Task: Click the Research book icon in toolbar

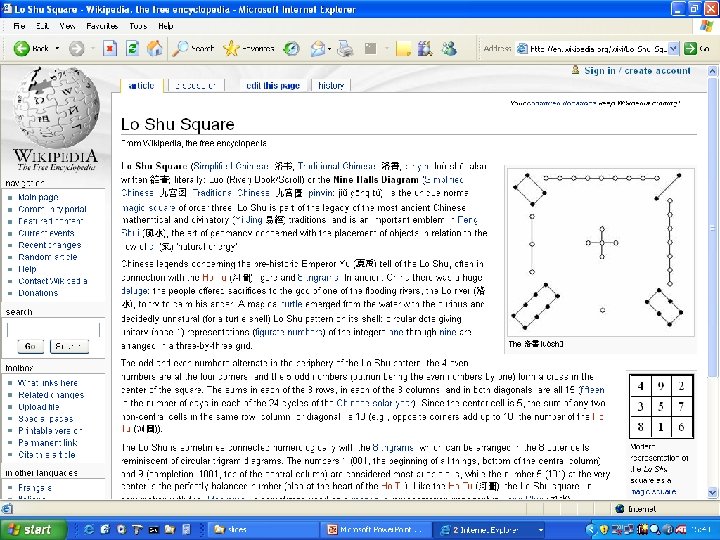Action: (x=425, y=48)
